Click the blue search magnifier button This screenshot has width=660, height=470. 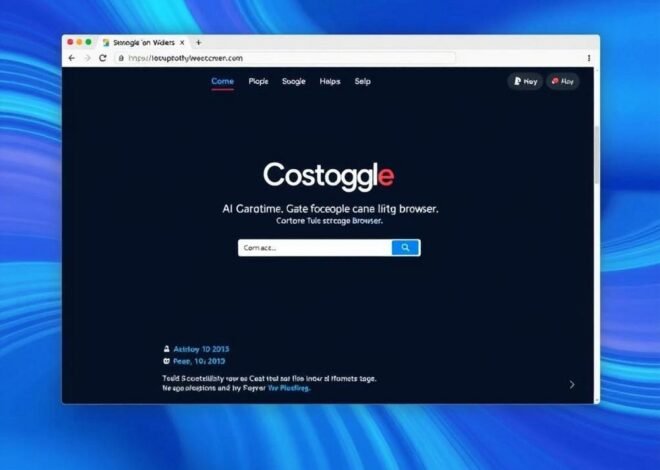click(x=405, y=247)
